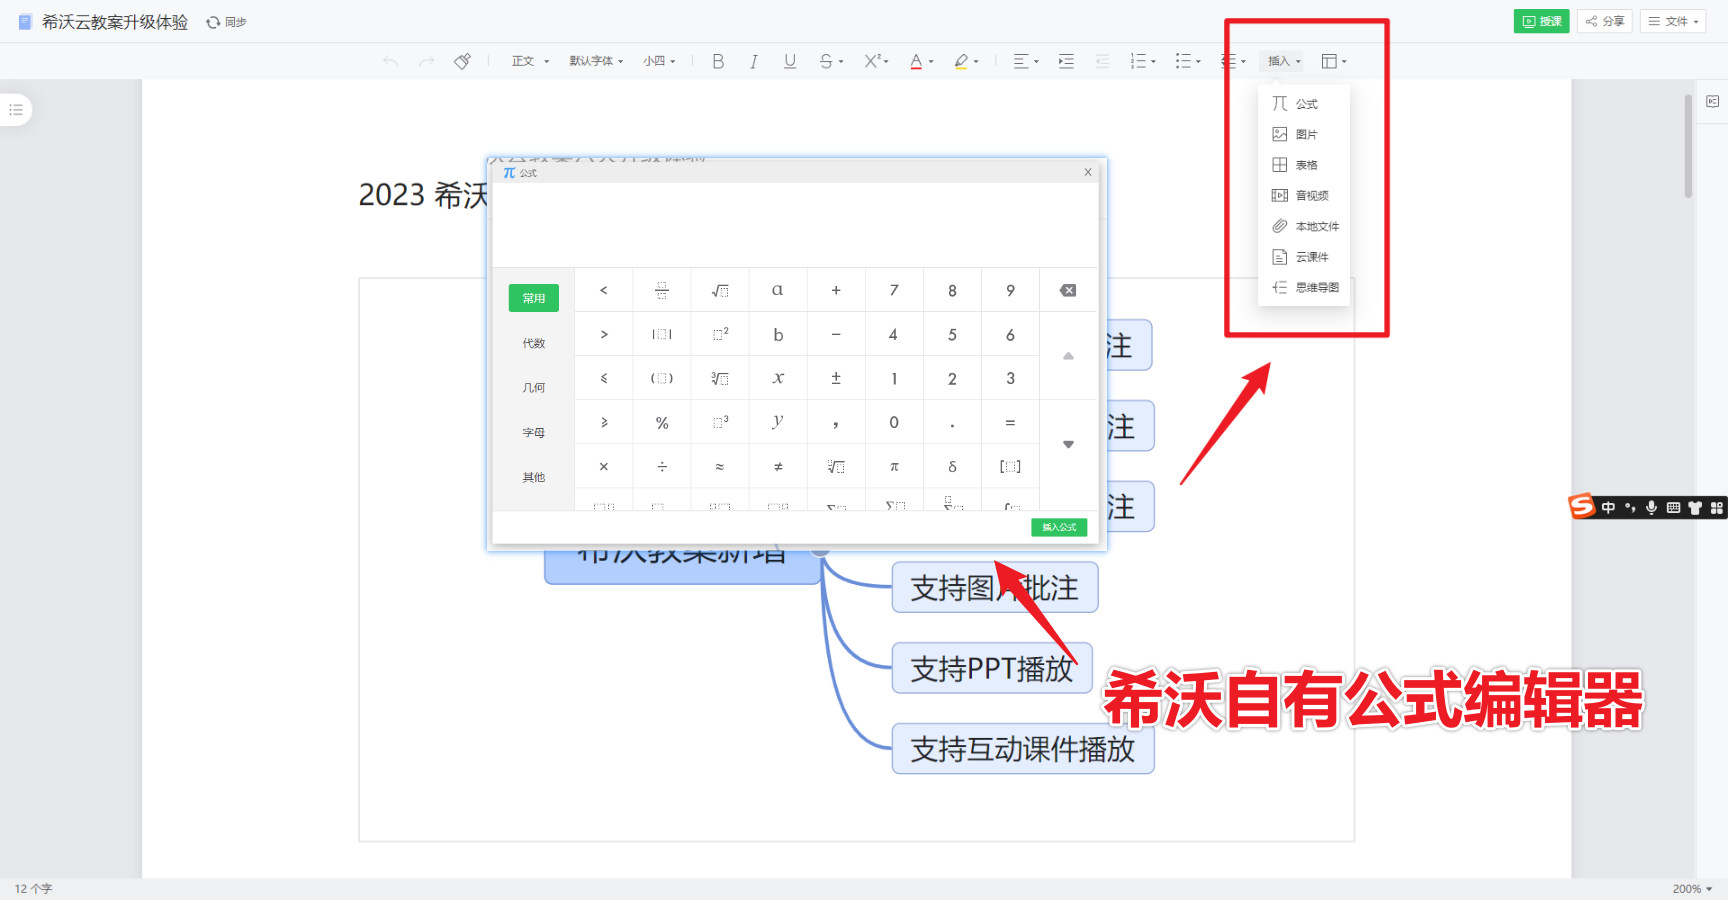Insert the approximately-equal symbol
The height and width of the screenshot is (900, 1728).
[x=720, y=466]
